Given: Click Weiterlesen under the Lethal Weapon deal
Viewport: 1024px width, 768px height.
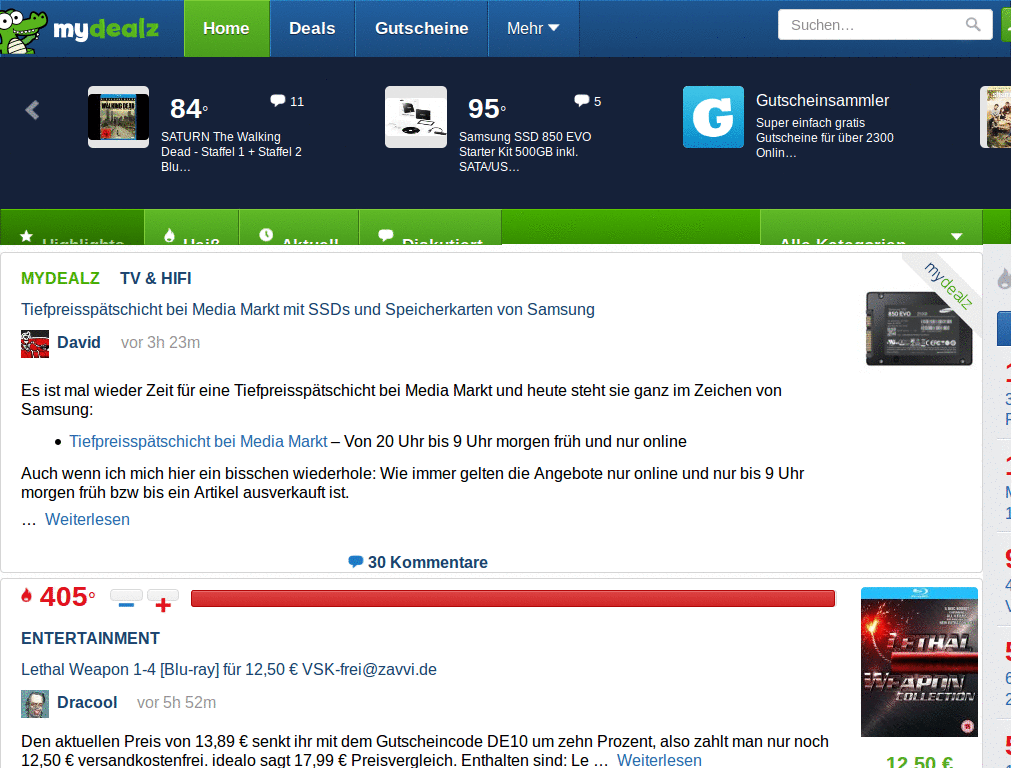Looking at the screenshot, I should click(x=659, y=760).
